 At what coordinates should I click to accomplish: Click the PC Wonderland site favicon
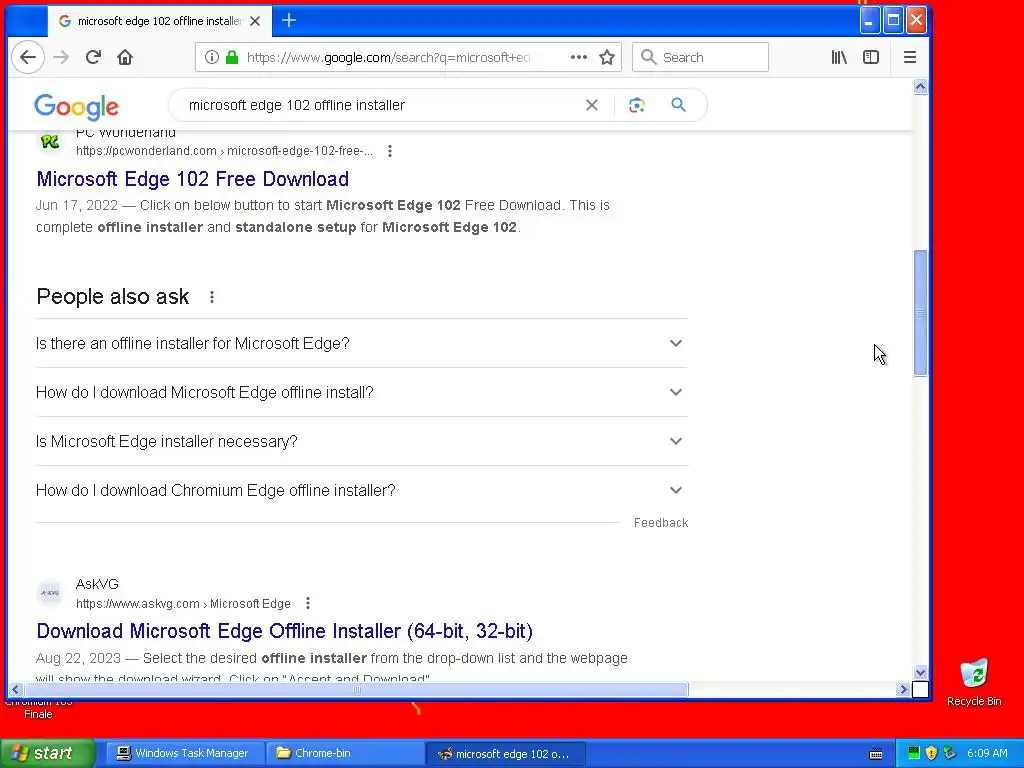(50, 141)
